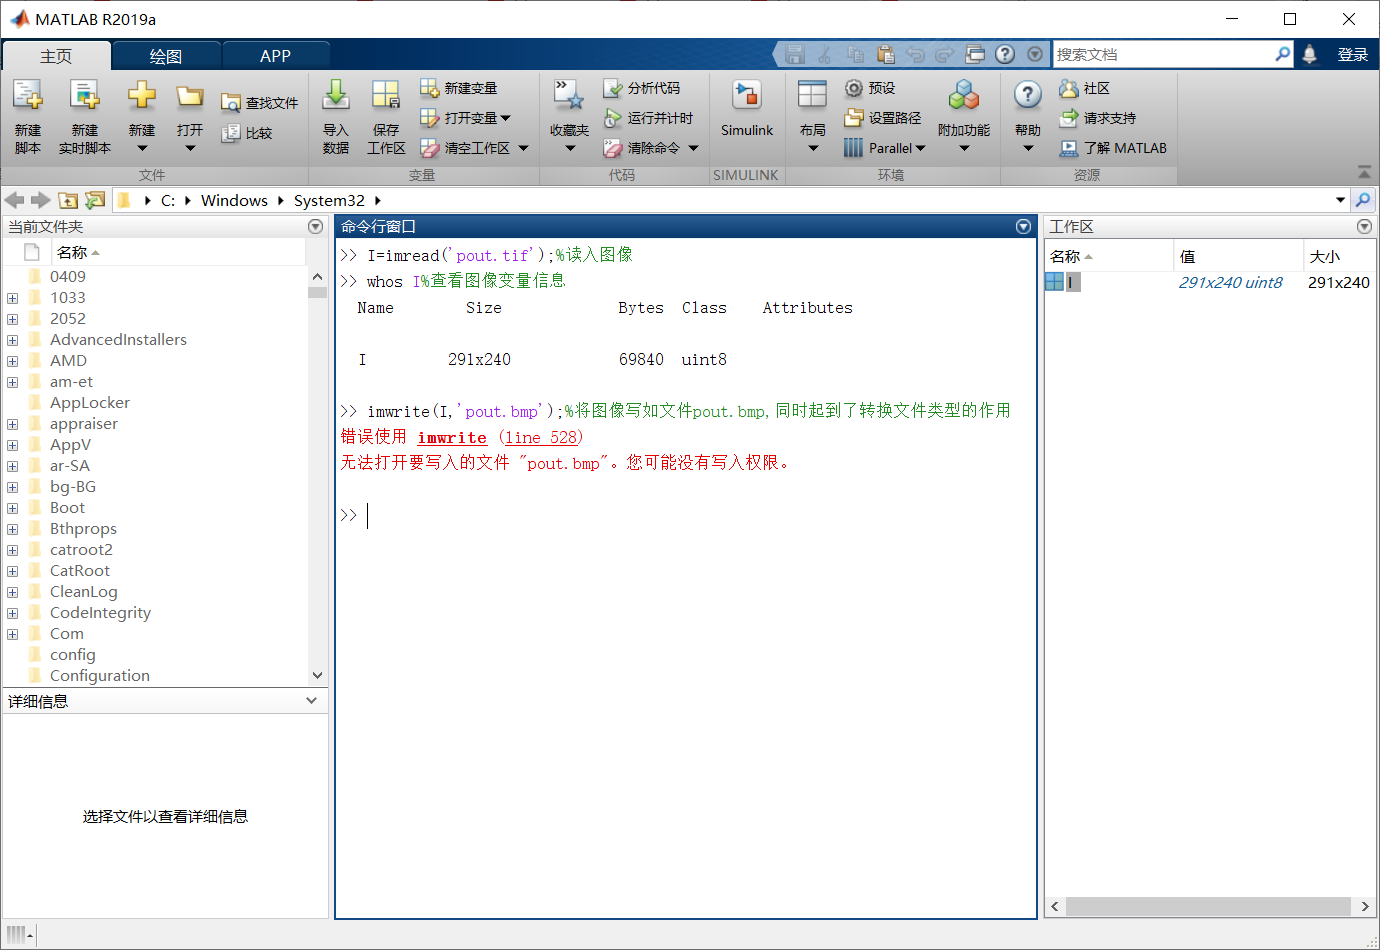The width and height of the screenshot is (1380, 950).
Task: Click the 预设 preferences icon
Action: 866,88
